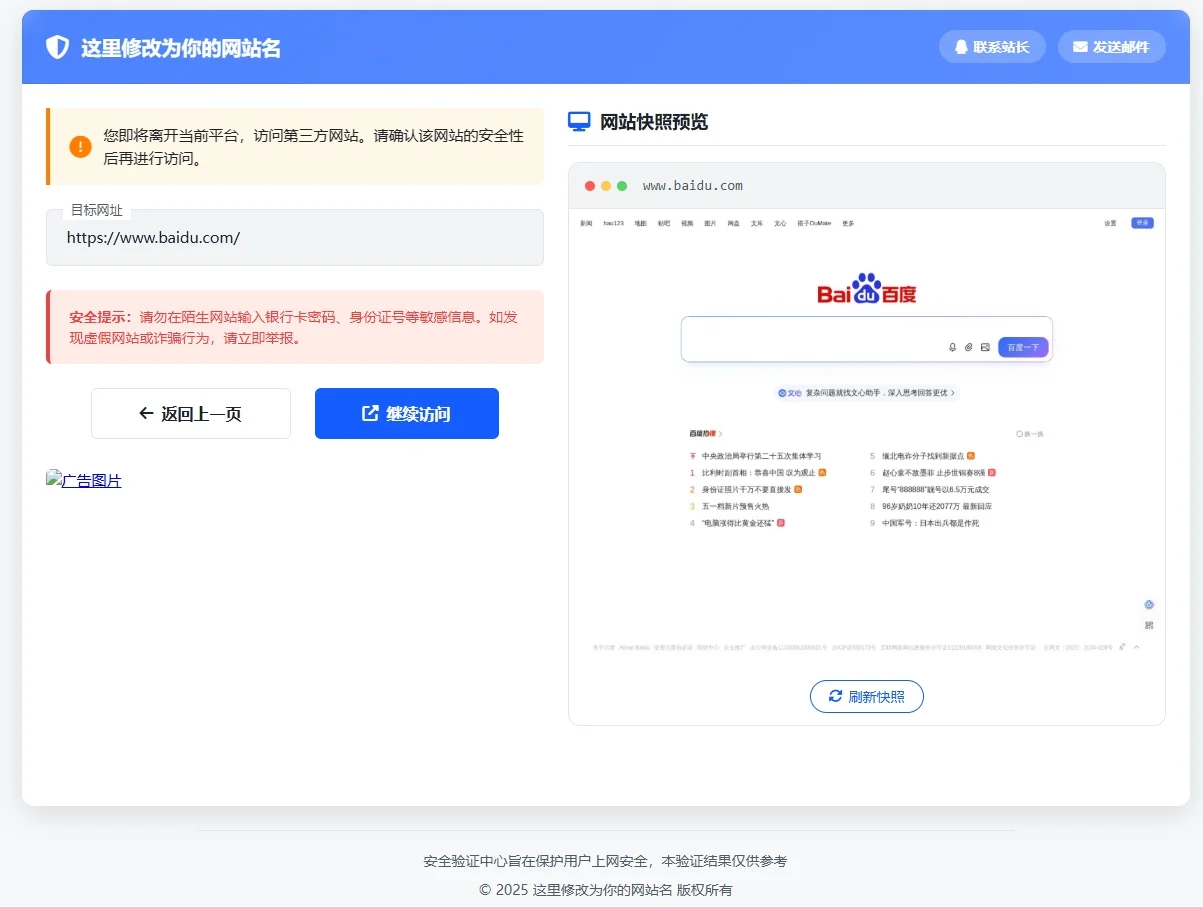This screenshot has width=1203, height=907.
Task: Click 刷新快照 to refresh snapshot
Action: [867, 697]
